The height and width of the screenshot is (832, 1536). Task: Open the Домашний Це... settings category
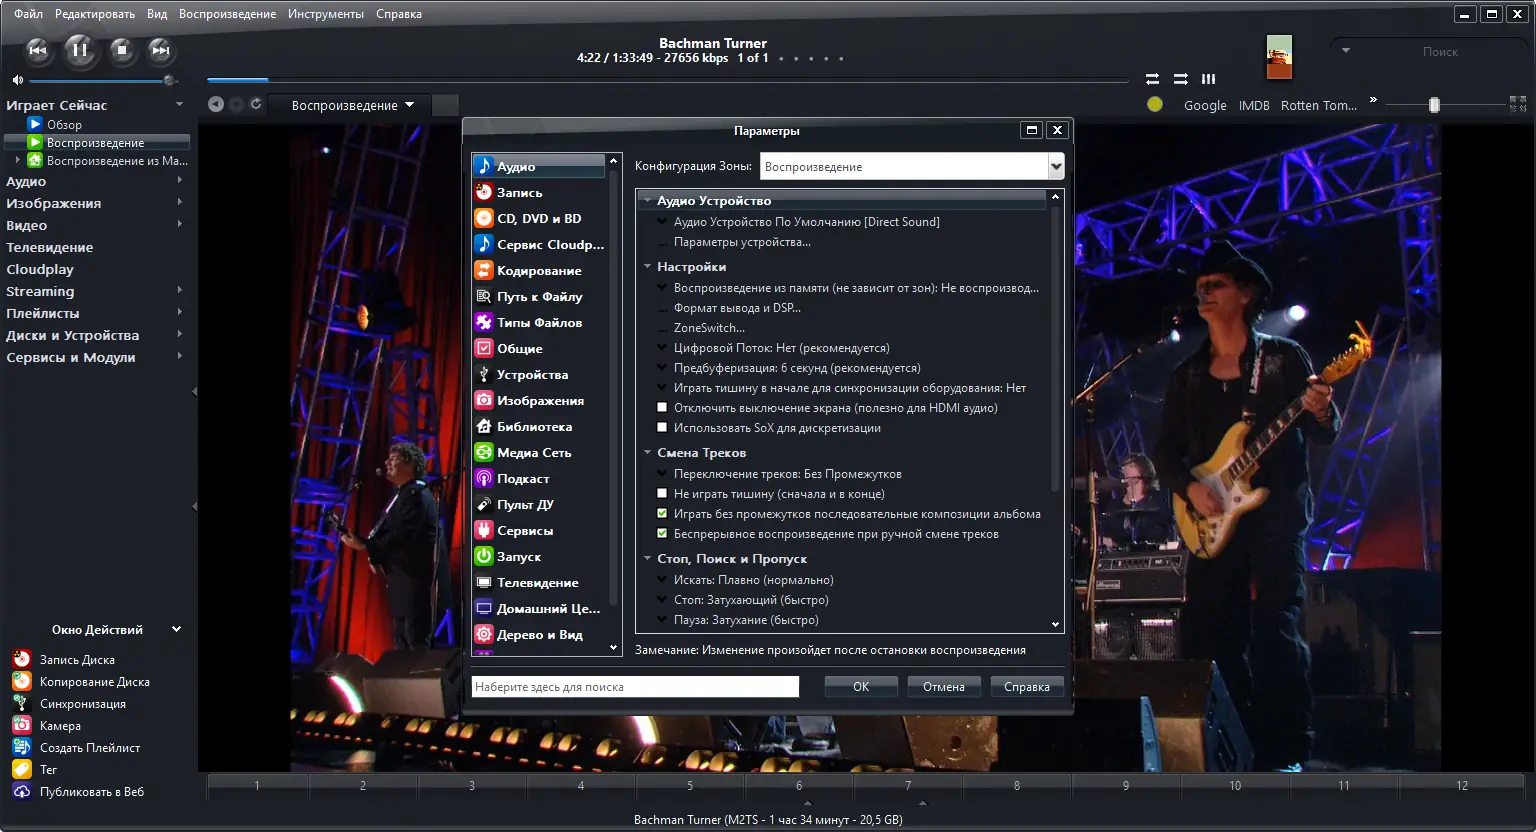[x=540, y=608]
